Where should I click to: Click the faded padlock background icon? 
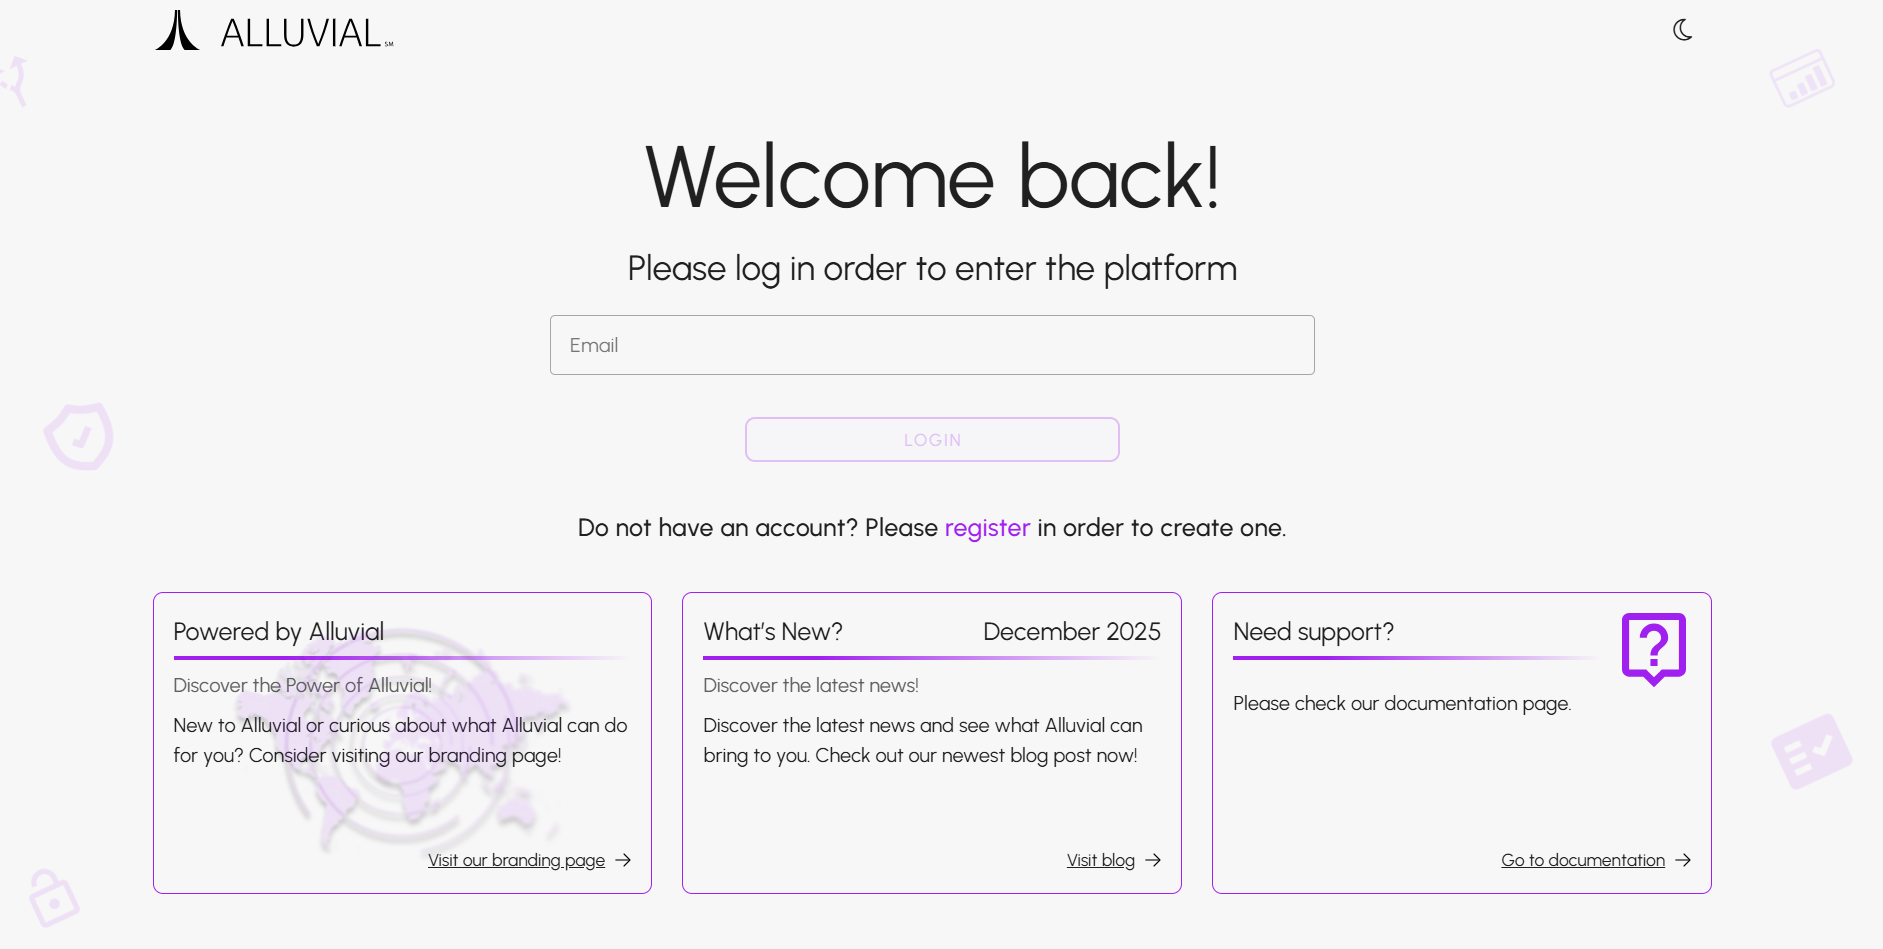point(52,896)
